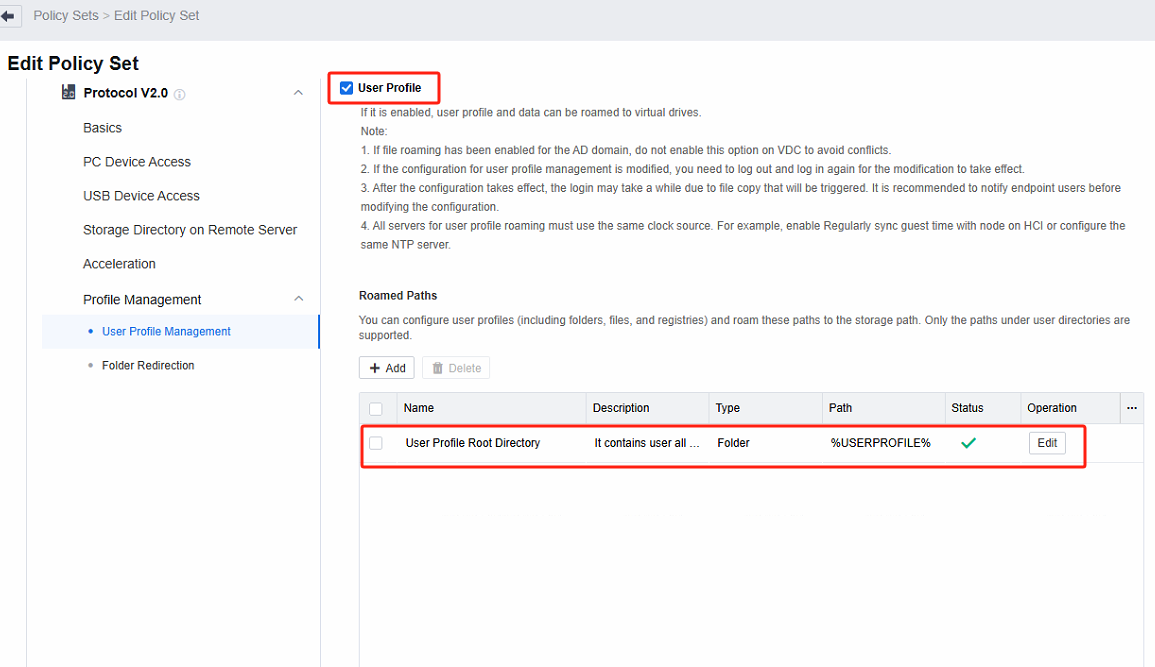The width and height of the screenshot is (1155, 667).
Task: Add a new roamed path
Action: (x=387, y=368)
